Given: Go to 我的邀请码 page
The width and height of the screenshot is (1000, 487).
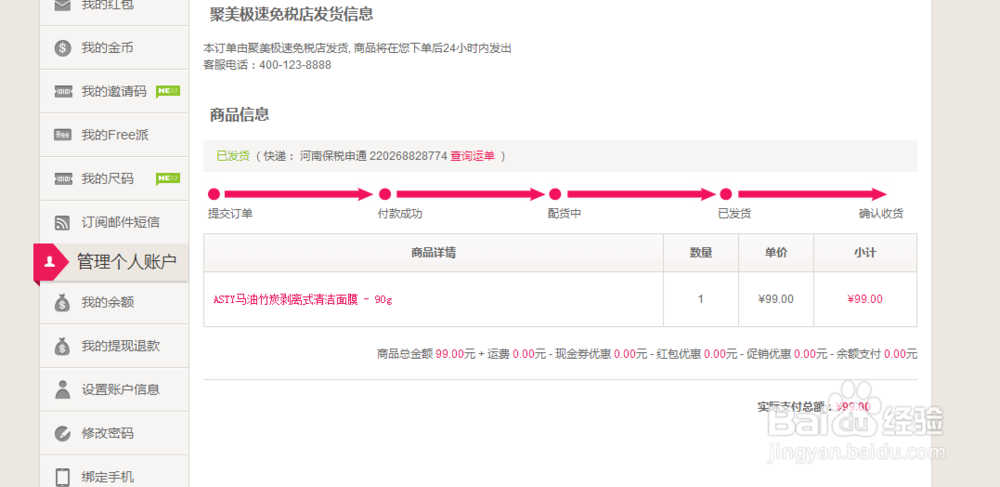Looking at the screenshot, I should click(114, 92).
